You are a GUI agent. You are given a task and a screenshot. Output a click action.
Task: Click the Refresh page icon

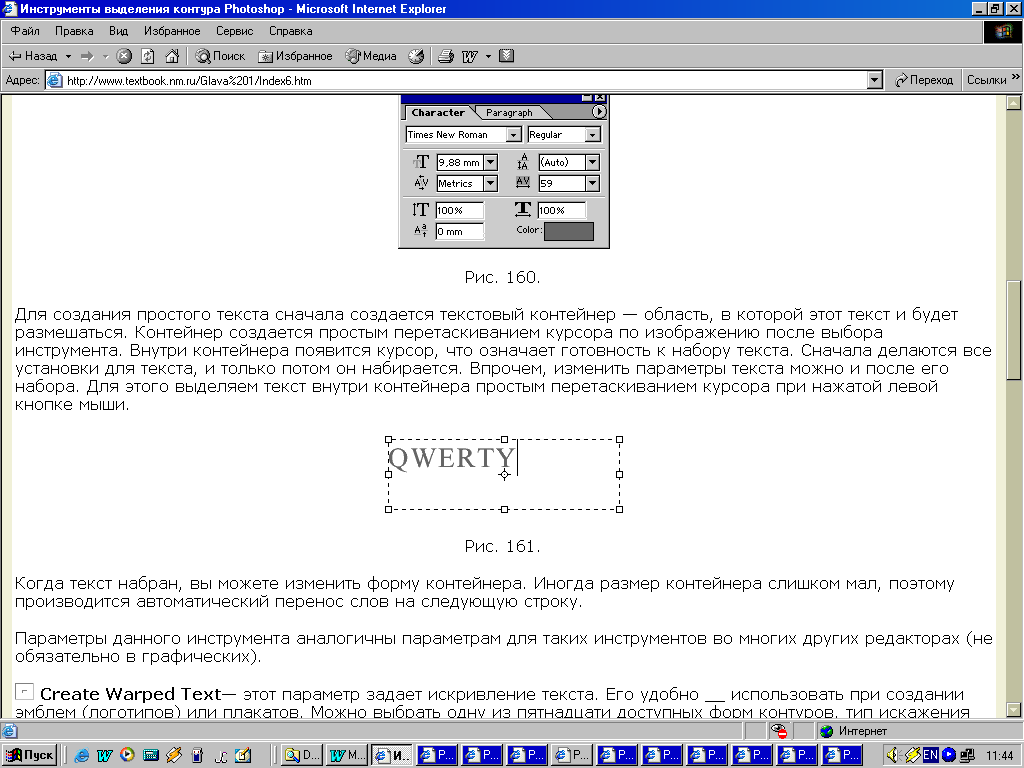148,56
